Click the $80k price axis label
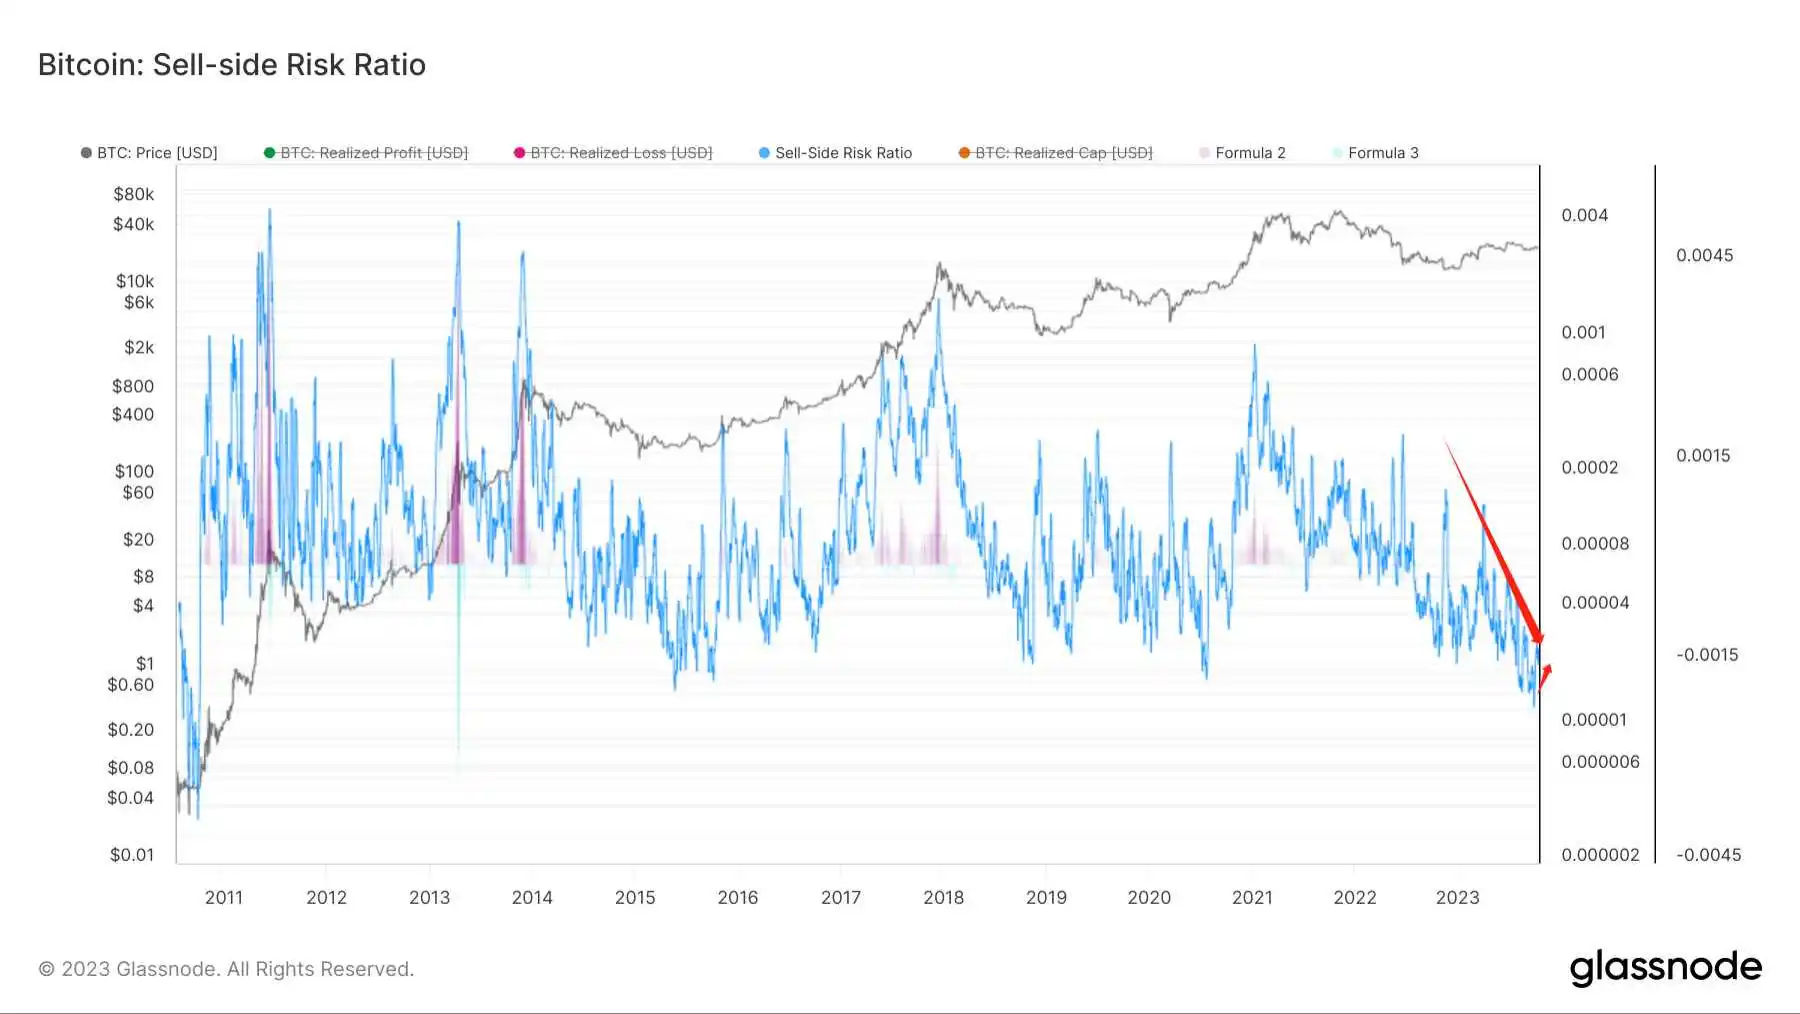 tap(134, 194)
